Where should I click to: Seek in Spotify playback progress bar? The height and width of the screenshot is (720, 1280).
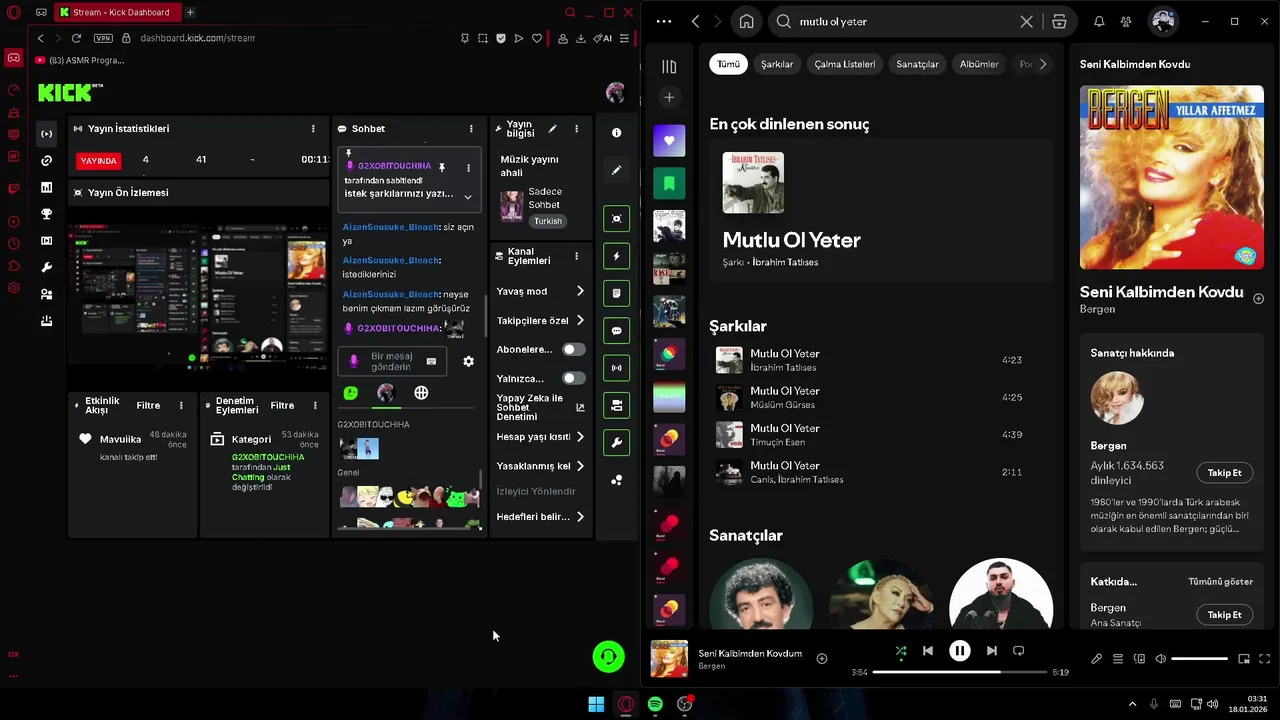(960, 672)
